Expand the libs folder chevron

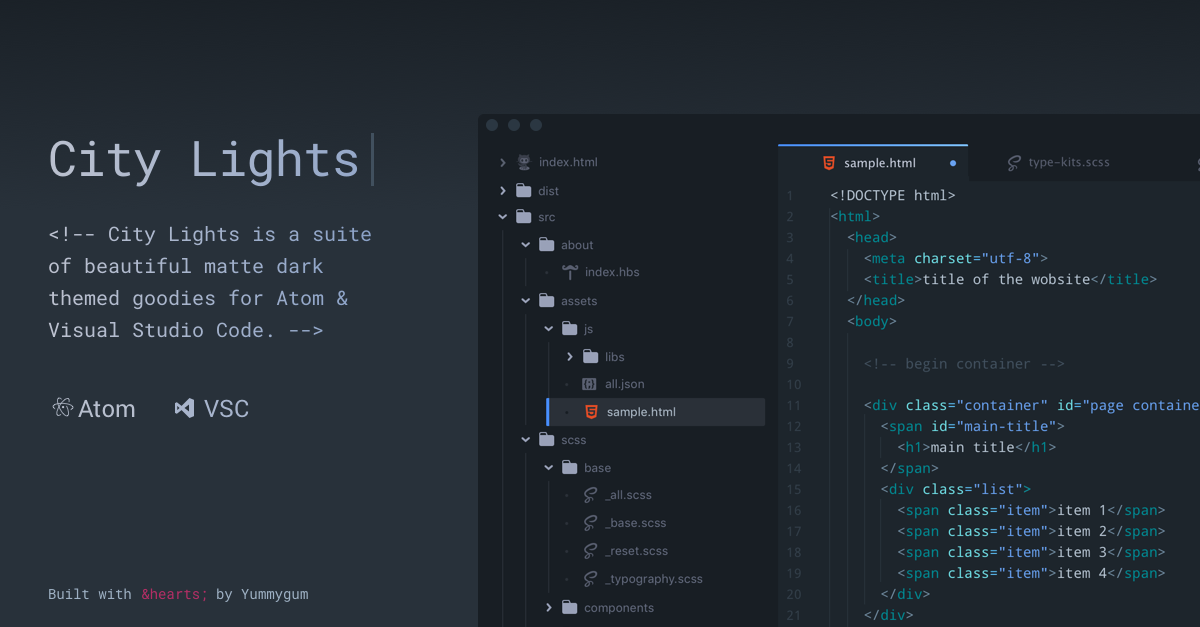570,356
